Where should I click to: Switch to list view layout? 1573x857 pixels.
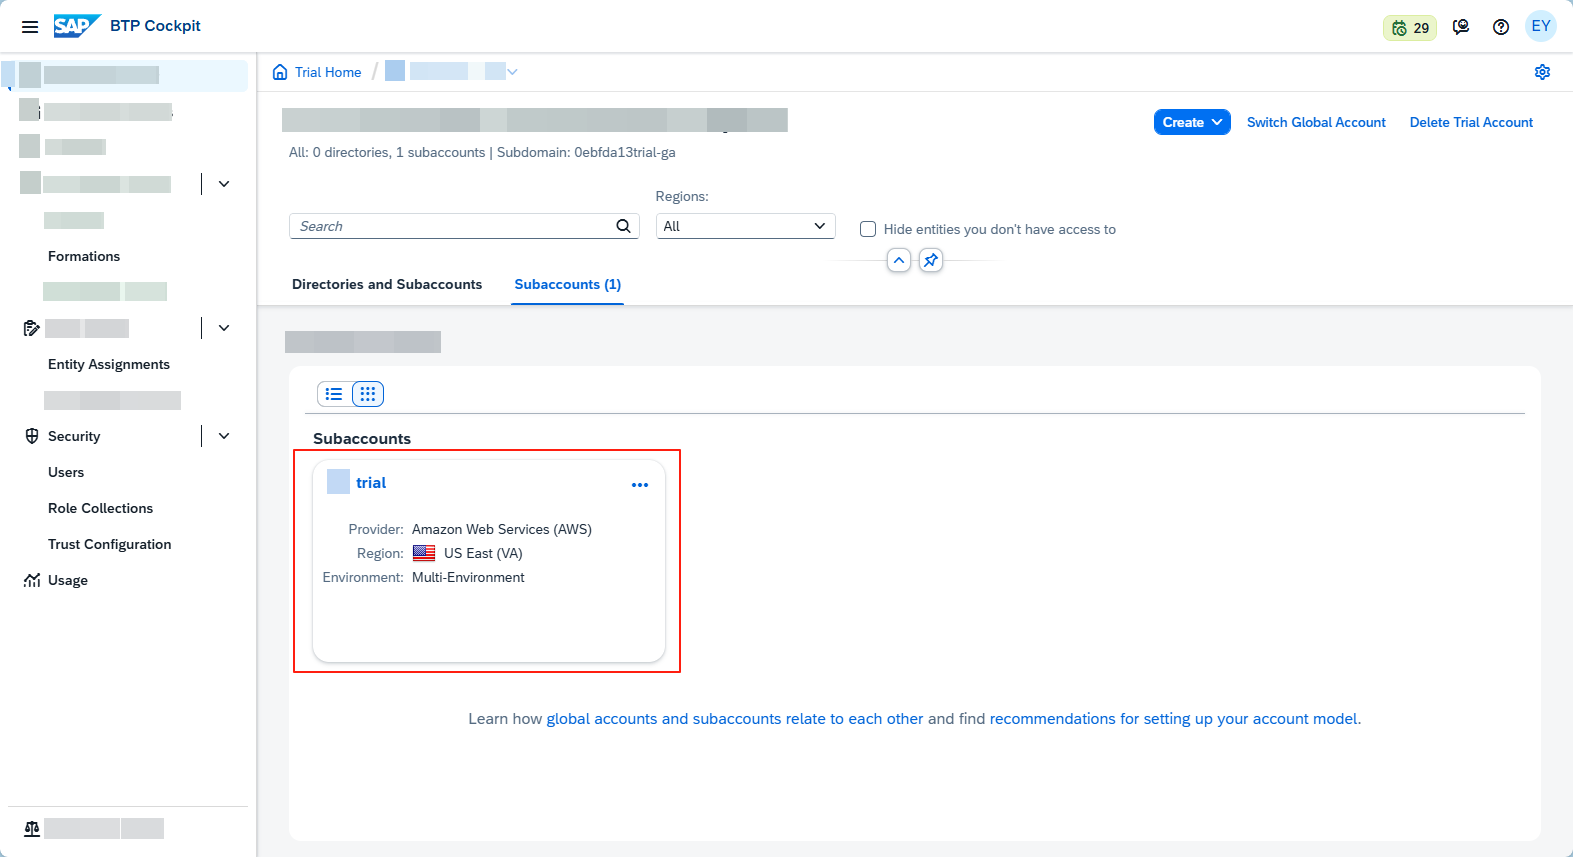(x=334, y=394)
